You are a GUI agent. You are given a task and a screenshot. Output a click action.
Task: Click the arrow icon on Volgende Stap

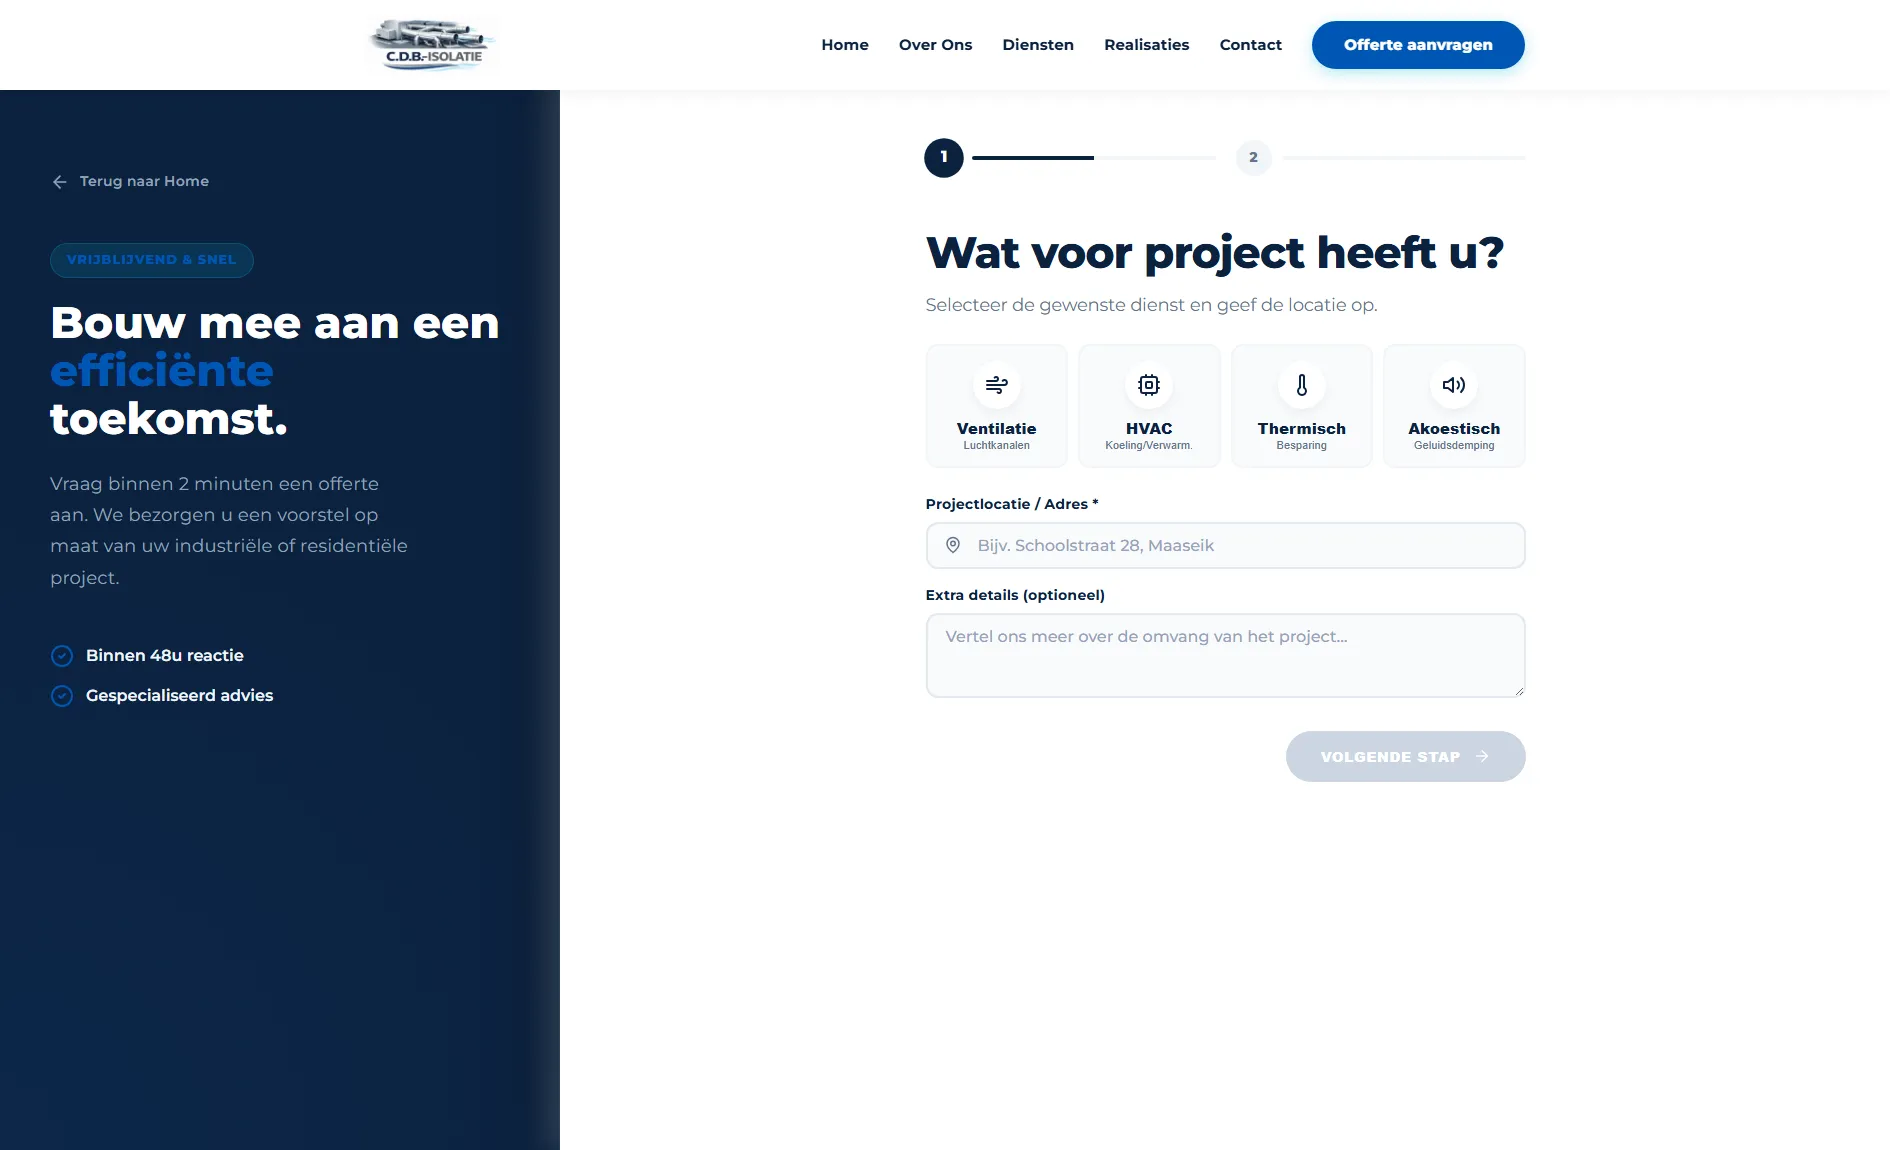[1482, 757]
